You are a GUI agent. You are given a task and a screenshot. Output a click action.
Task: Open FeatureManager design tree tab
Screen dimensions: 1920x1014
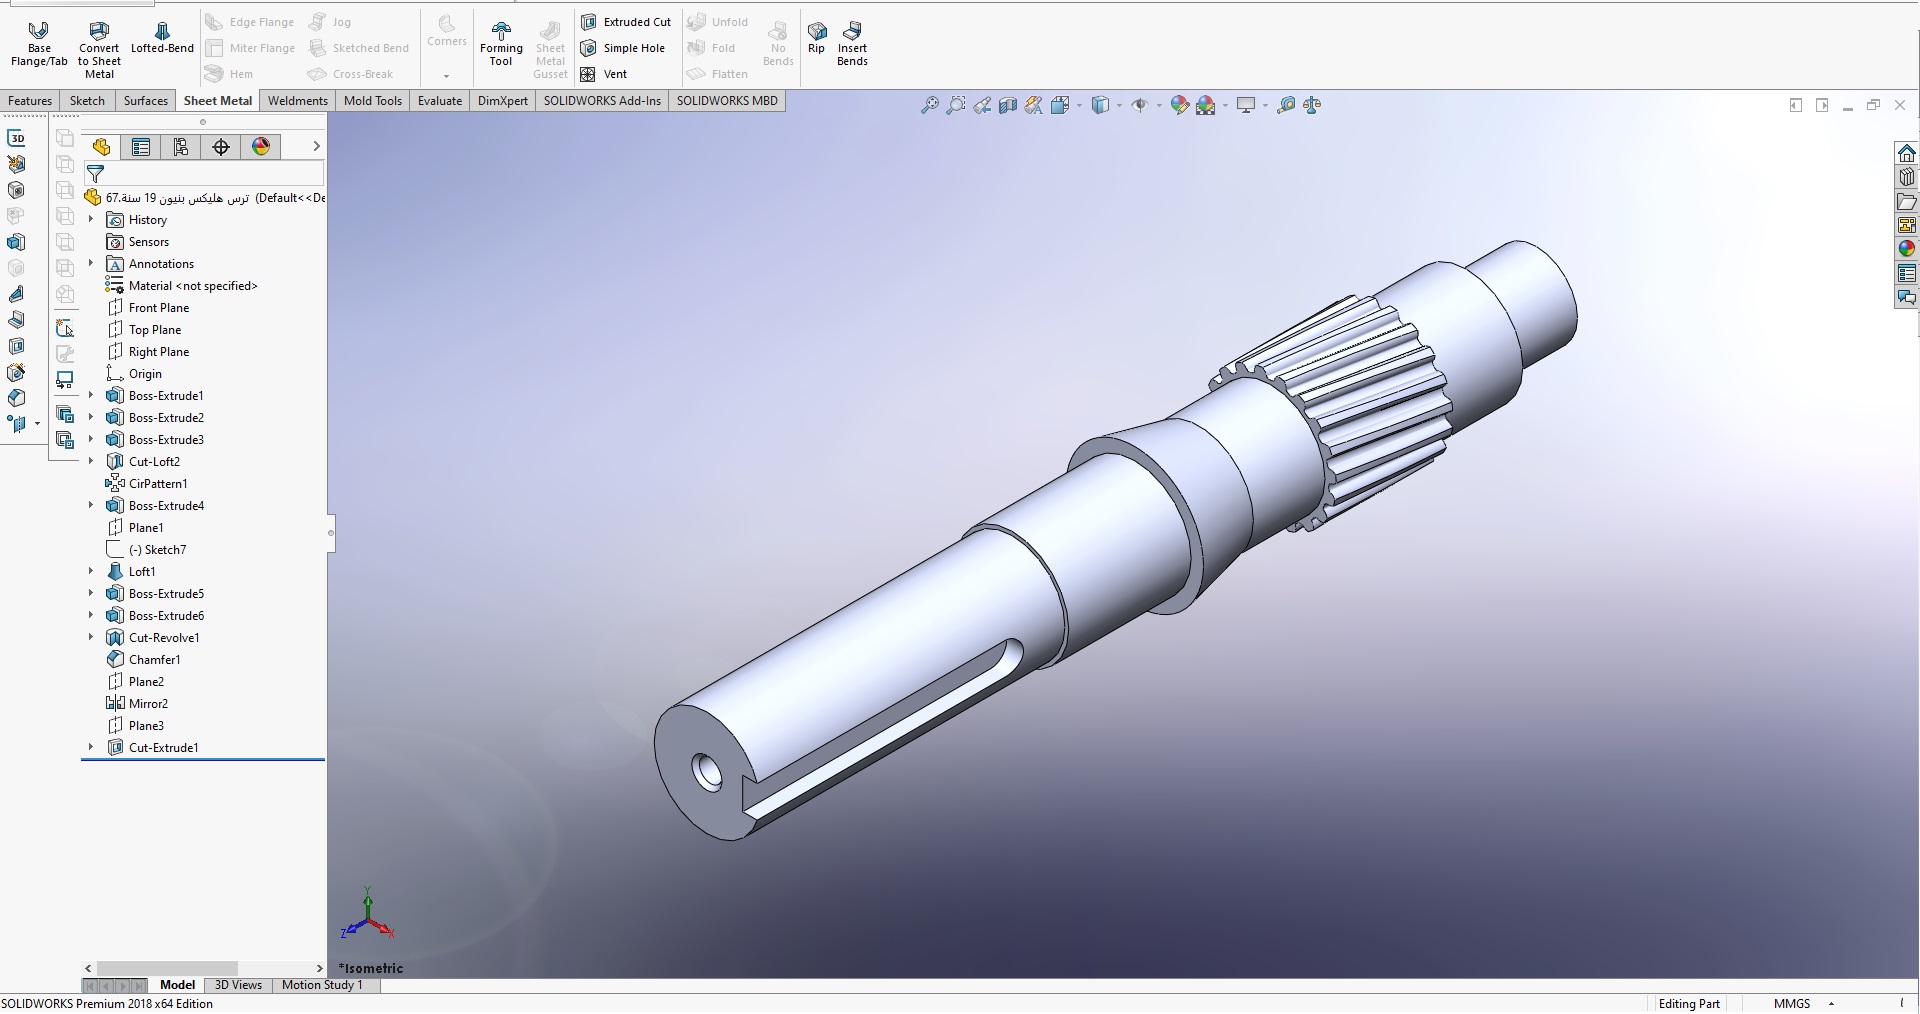click(x=101, y=147)
